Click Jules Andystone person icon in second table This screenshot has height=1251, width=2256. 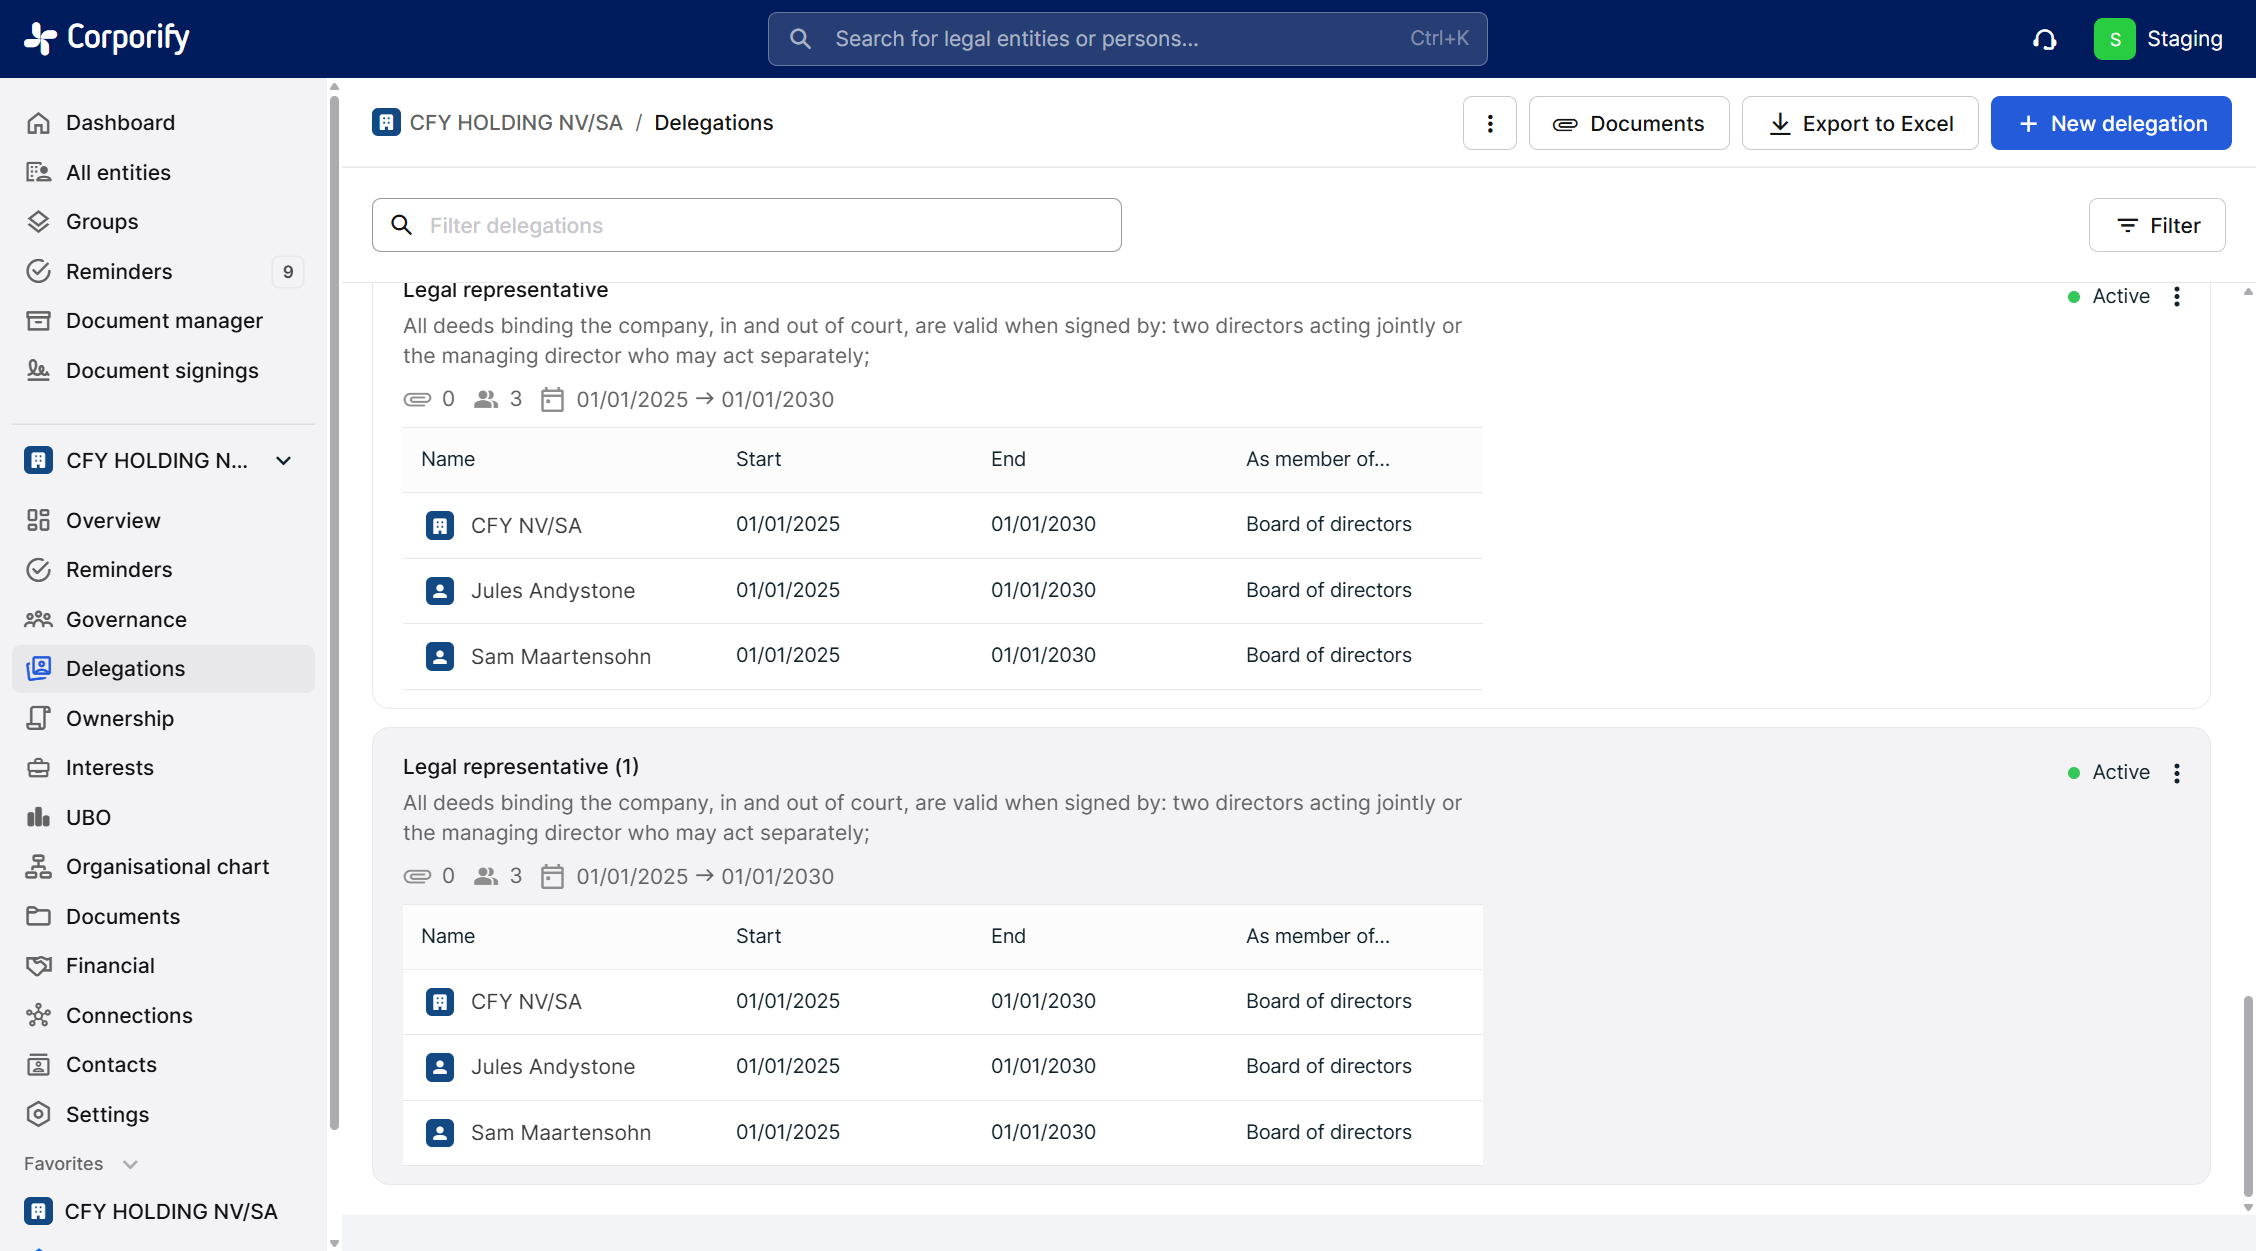440,1067
